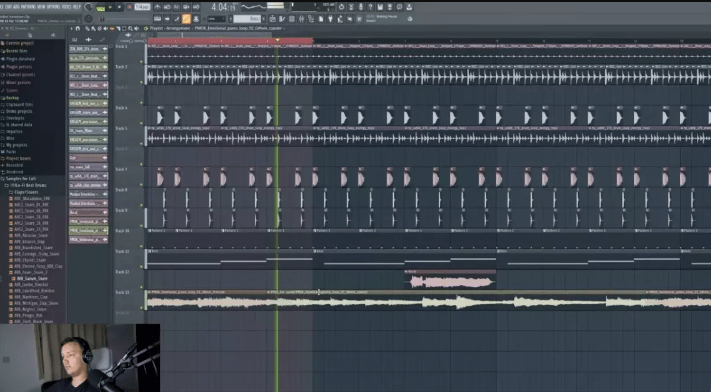This screenshot has width=711, height=392.
Task: Click the Stop transport button
Action: pos(120,7)
